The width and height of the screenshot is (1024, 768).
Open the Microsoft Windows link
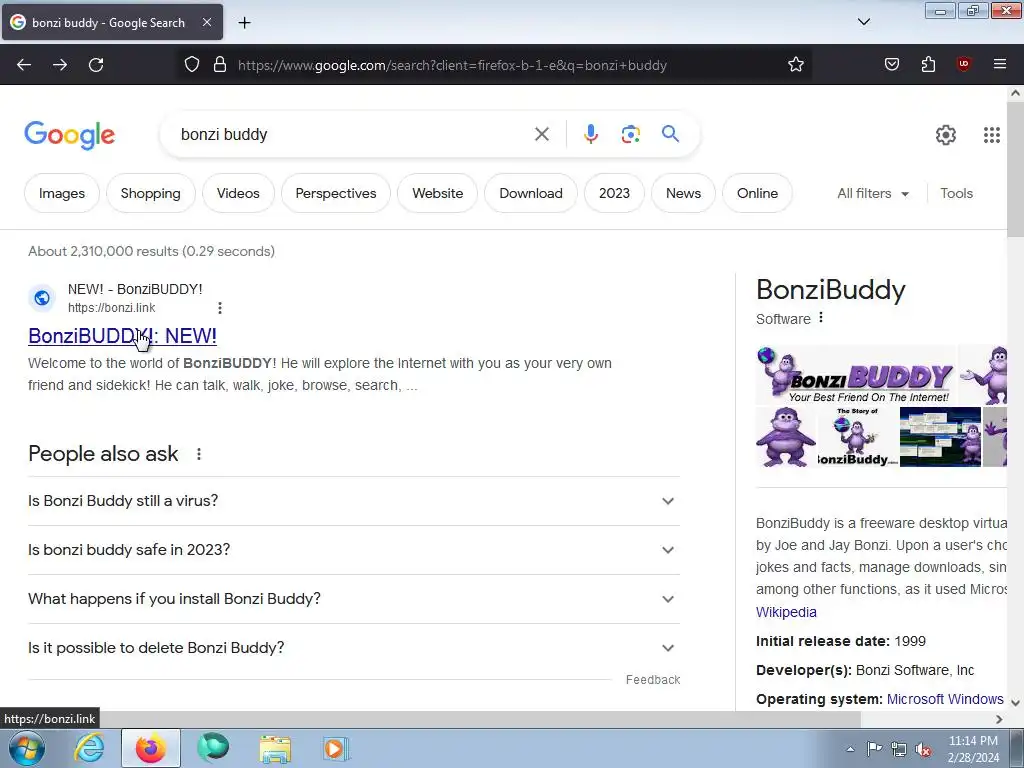pos(944,699)
